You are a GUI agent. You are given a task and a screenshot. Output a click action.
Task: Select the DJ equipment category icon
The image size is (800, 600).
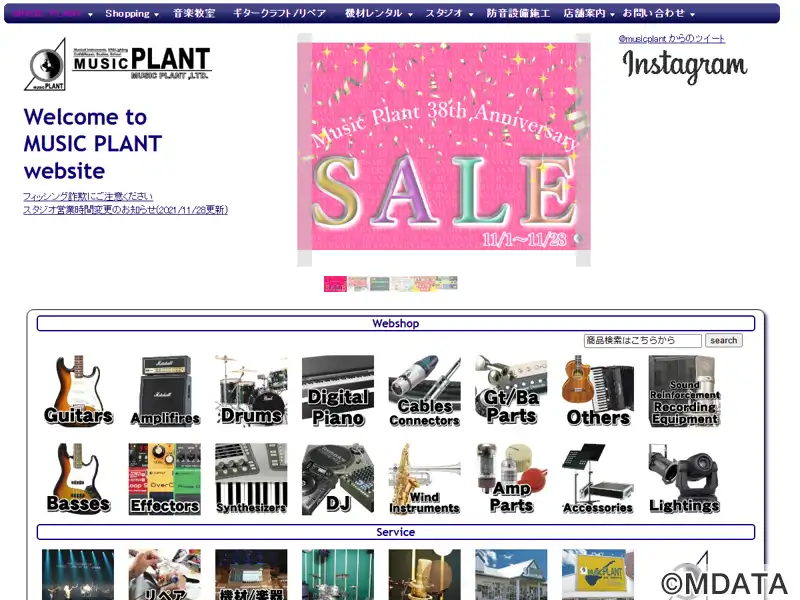[x=338, y=479]
